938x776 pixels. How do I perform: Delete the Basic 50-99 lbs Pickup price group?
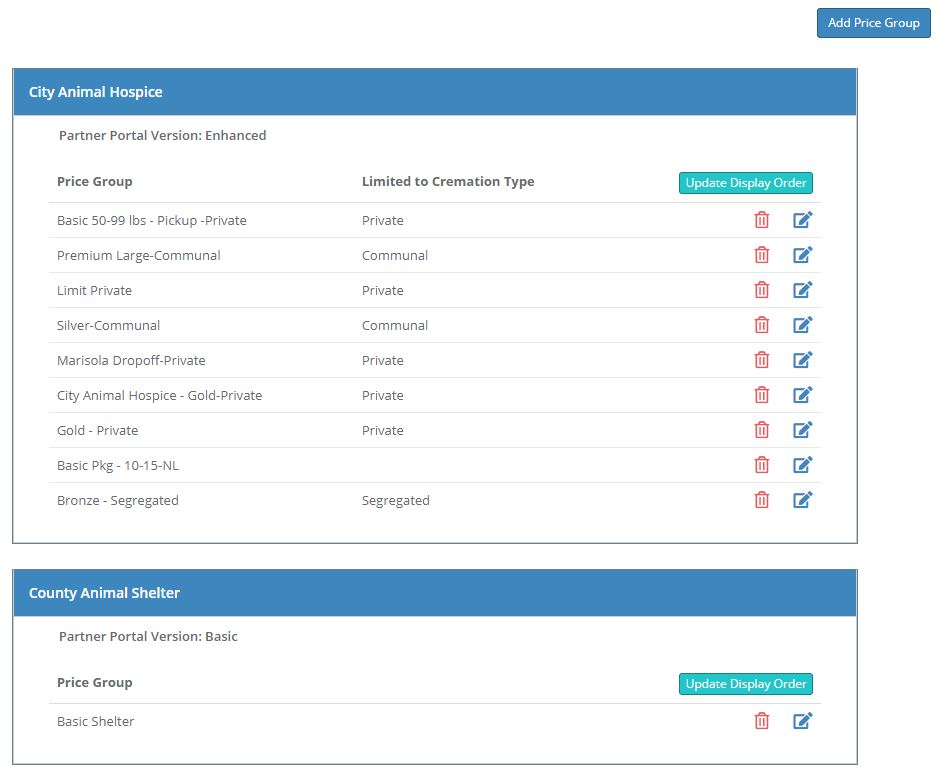tap(761, 220)
